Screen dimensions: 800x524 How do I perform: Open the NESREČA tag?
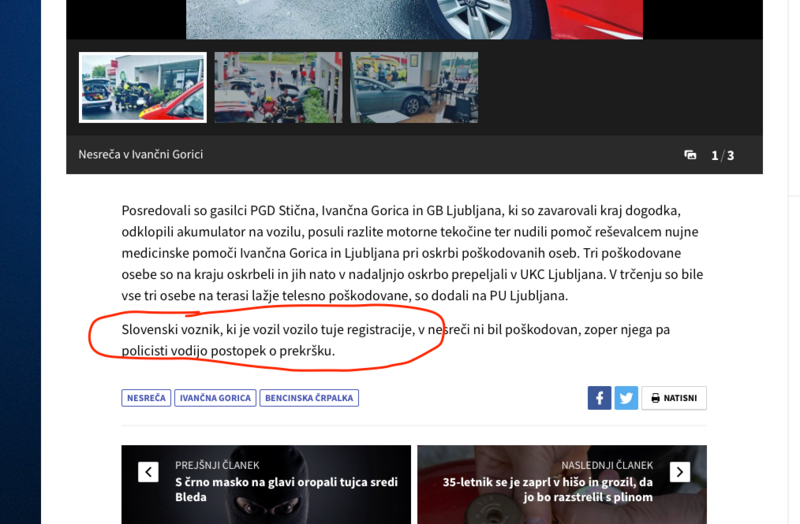point(146,398)
